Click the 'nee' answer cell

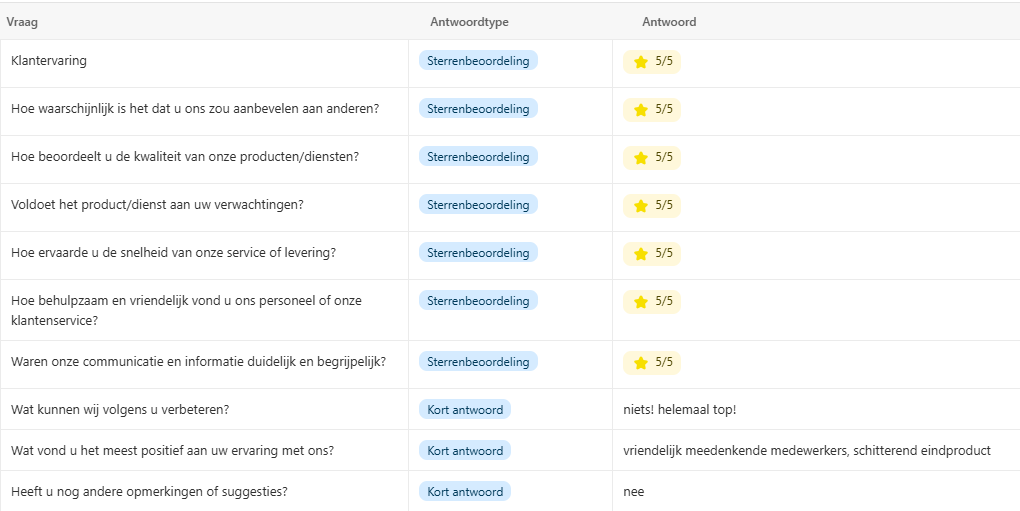[634, 492]
